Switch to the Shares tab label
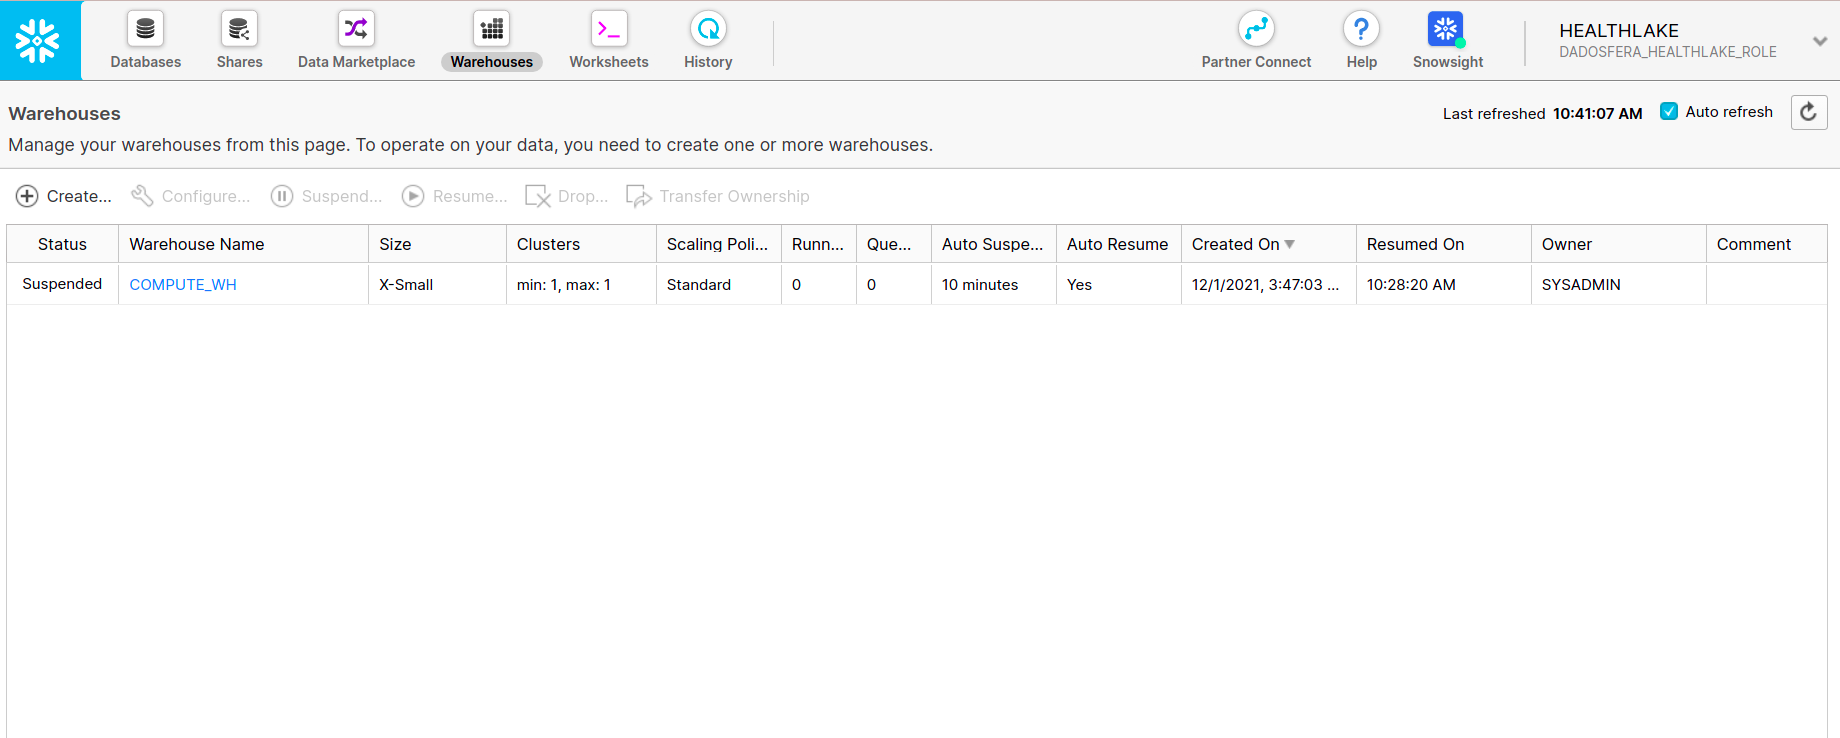This screenshot has width=1840, height=738. (240, 62)
